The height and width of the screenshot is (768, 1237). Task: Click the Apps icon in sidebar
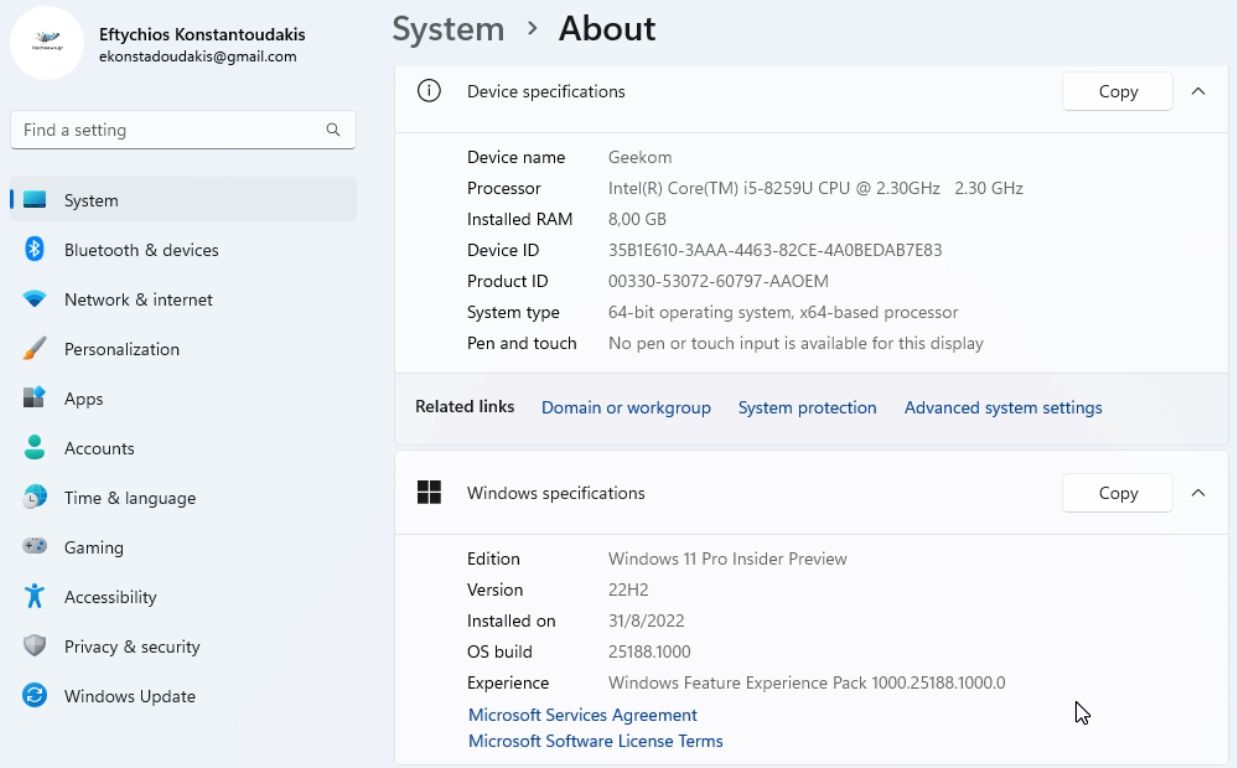coord(35,399)
